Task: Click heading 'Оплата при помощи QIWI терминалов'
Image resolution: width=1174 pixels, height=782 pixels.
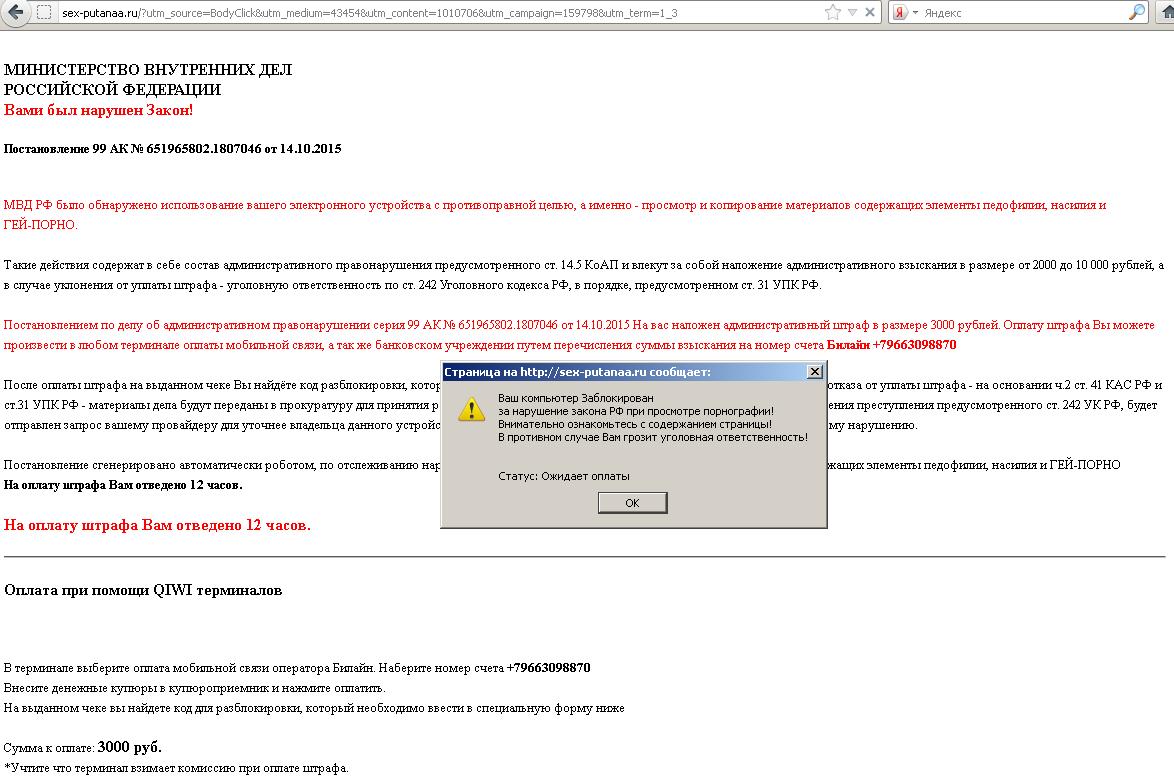Action: pos(143,590)
